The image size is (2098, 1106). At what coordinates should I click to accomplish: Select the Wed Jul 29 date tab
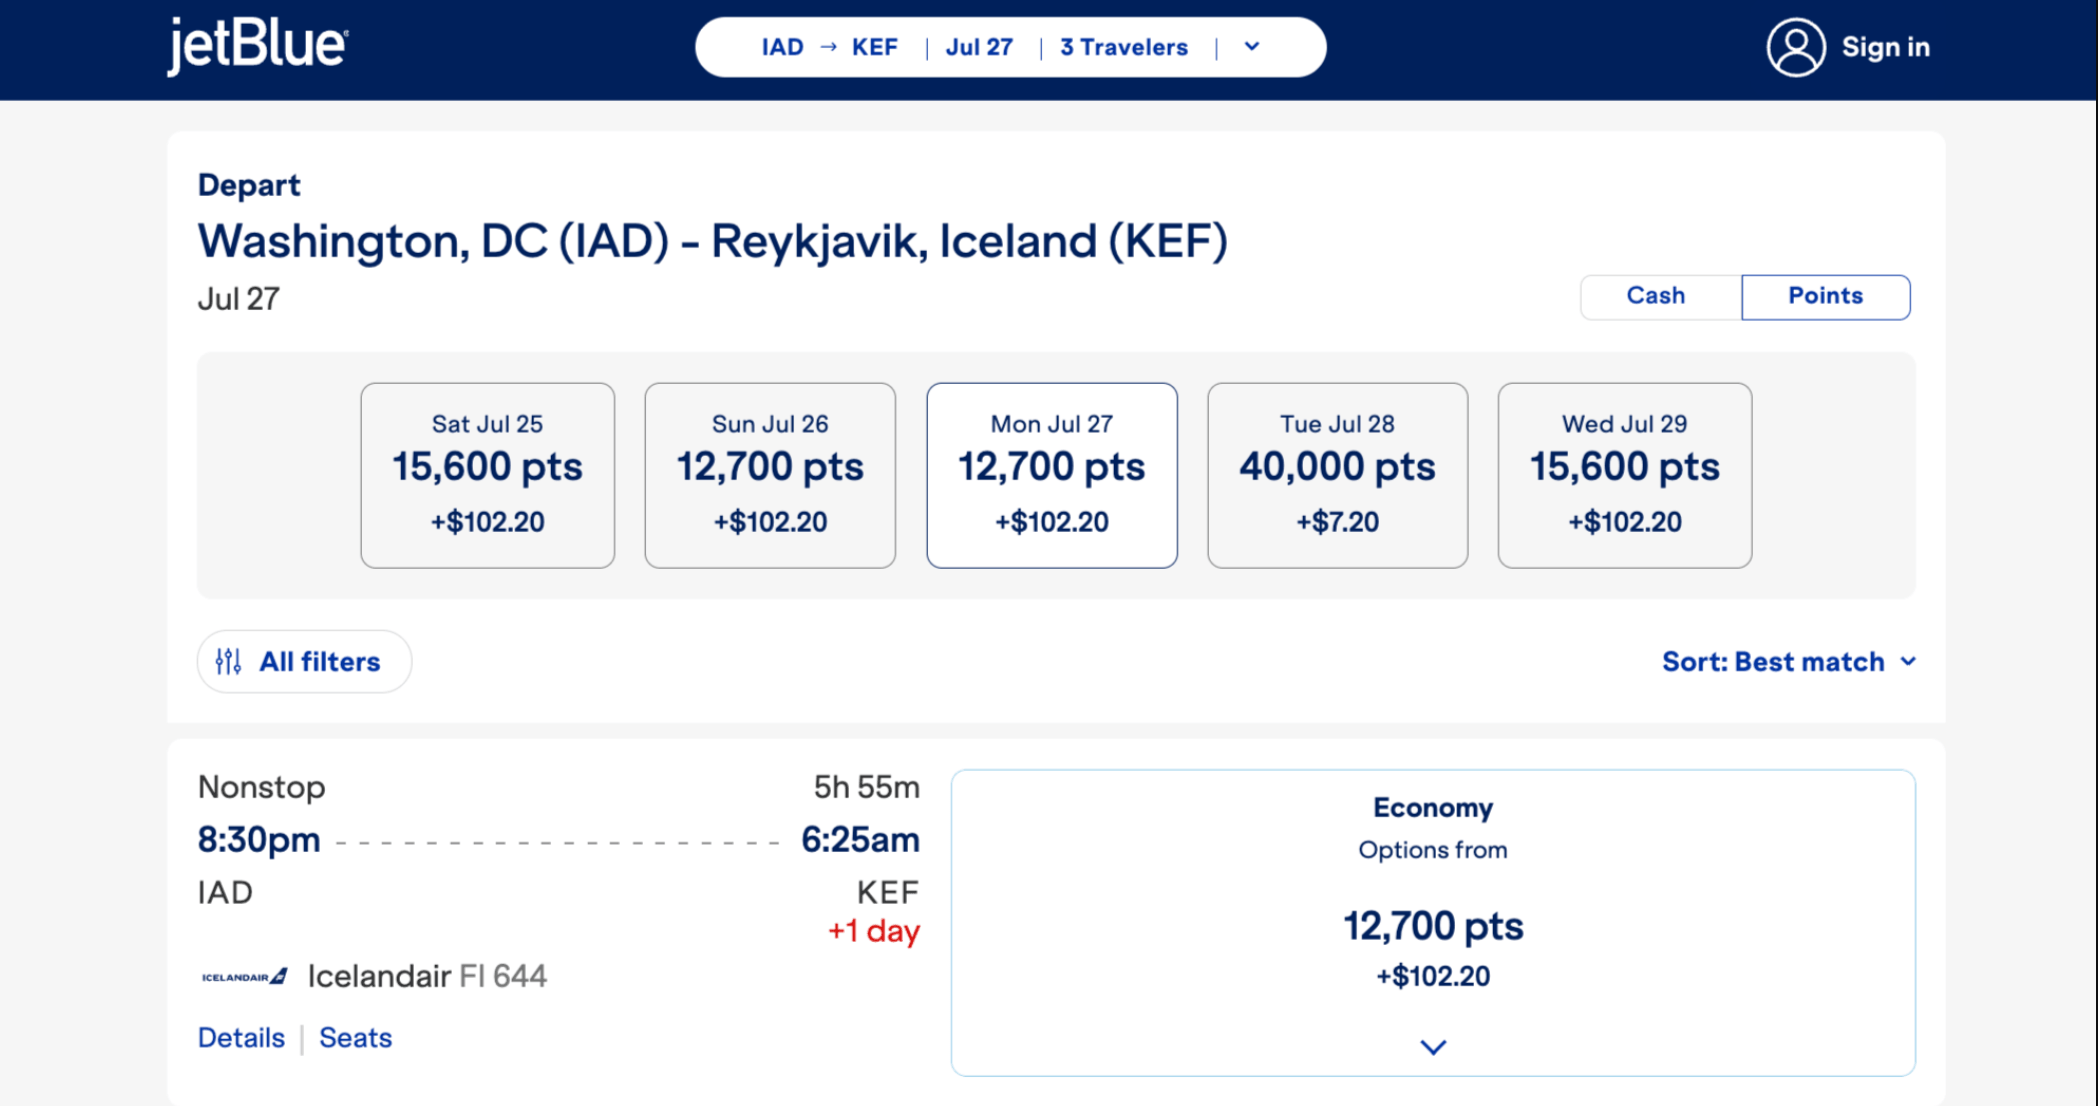click(1624, 475)
